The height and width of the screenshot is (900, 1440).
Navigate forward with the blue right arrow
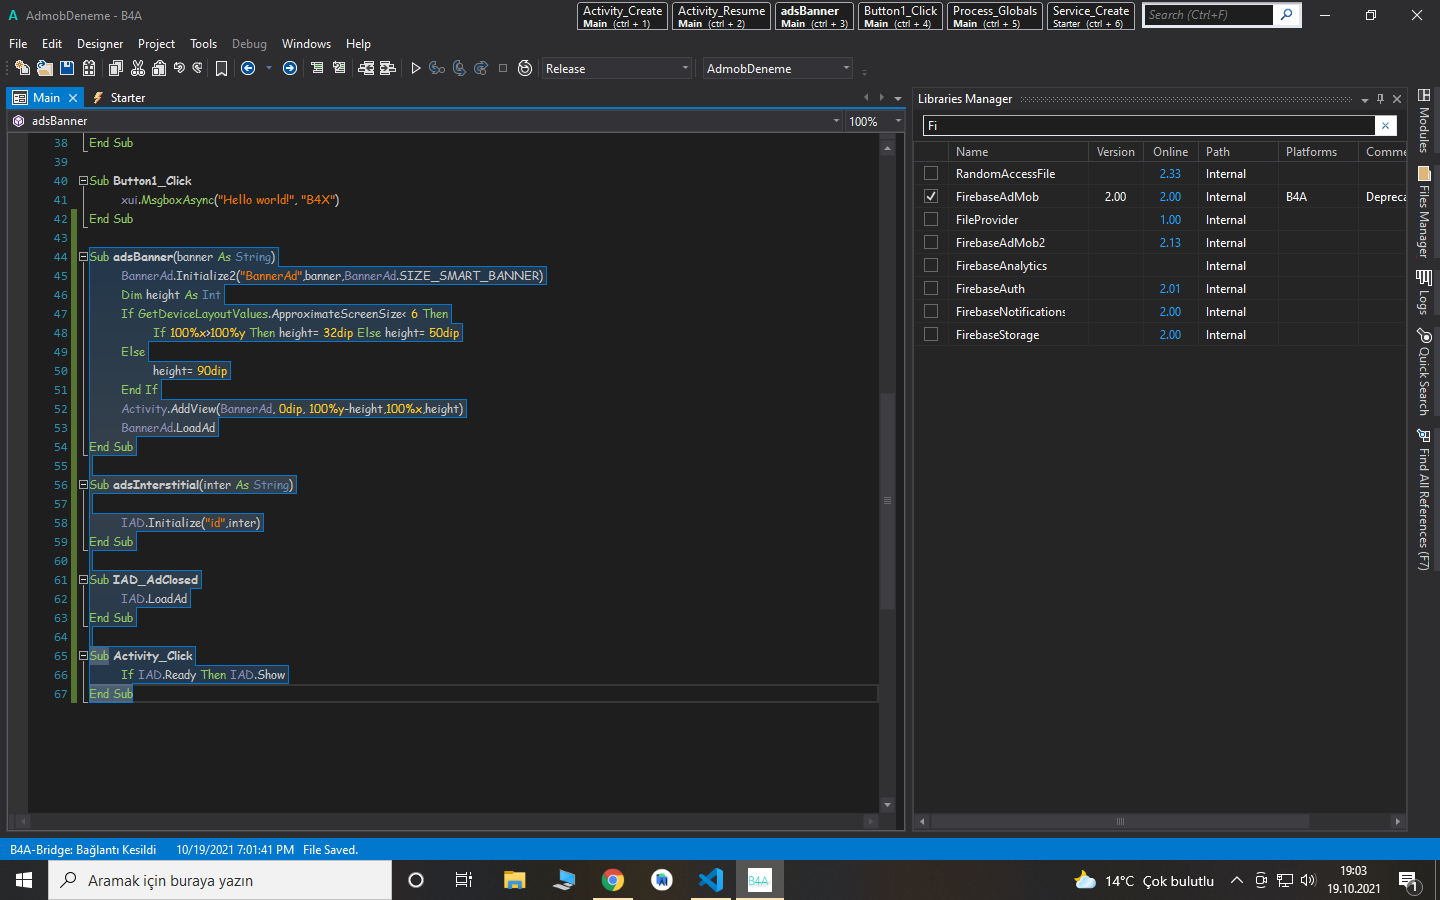(290, 68)
